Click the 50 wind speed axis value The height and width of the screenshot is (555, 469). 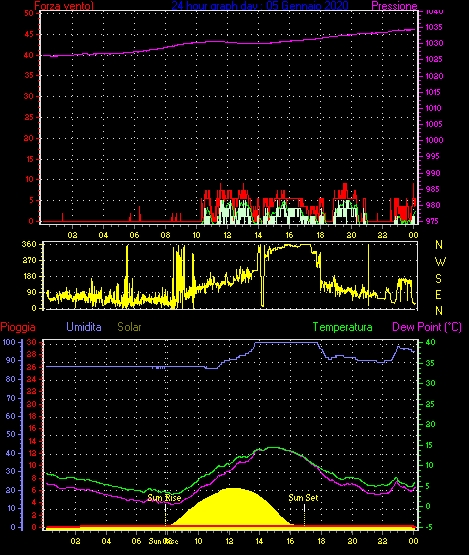[x=29, y=13]
